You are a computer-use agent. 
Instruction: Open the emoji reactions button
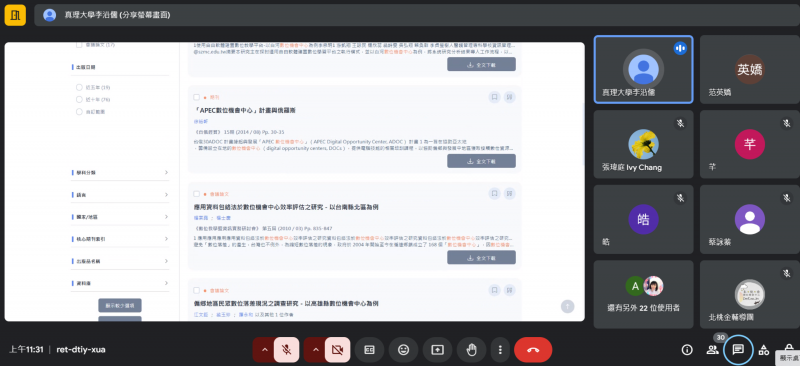[x=404, y=350]
